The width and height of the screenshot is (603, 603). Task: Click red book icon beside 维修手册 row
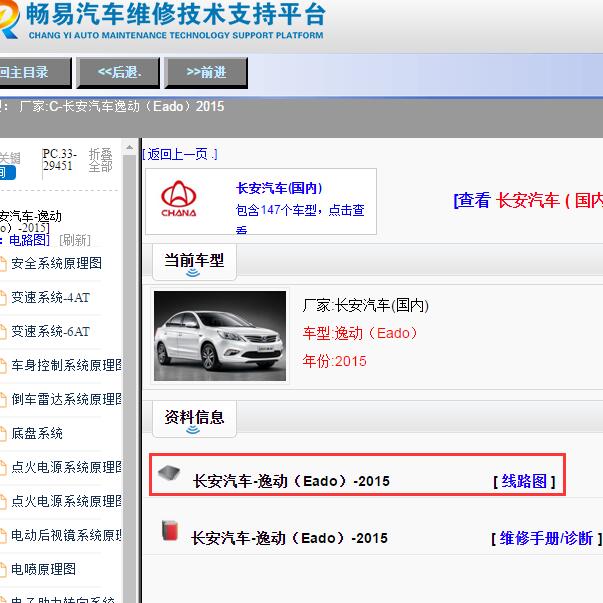(170, 530)
